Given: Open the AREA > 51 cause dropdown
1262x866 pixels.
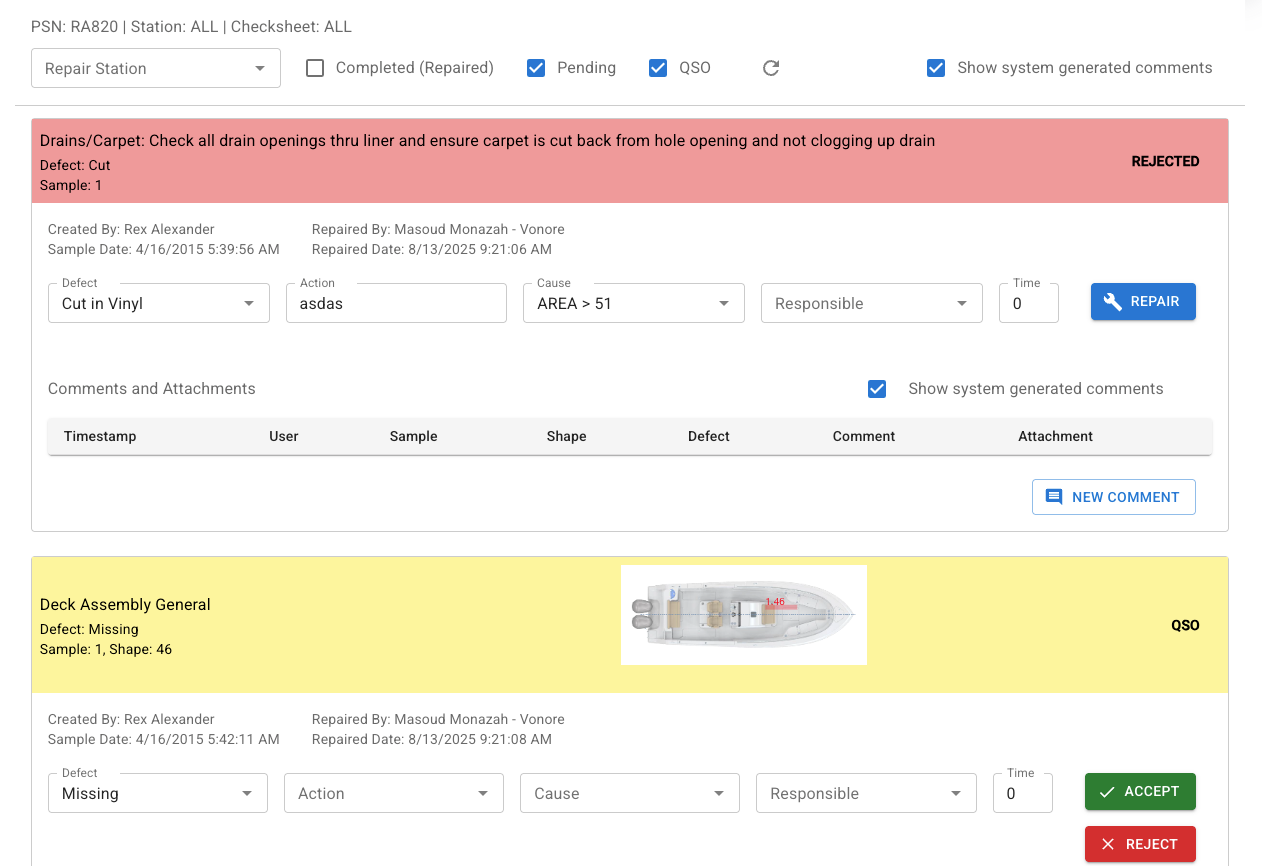Looking at the screenshot, I should (x=634, y=303).
